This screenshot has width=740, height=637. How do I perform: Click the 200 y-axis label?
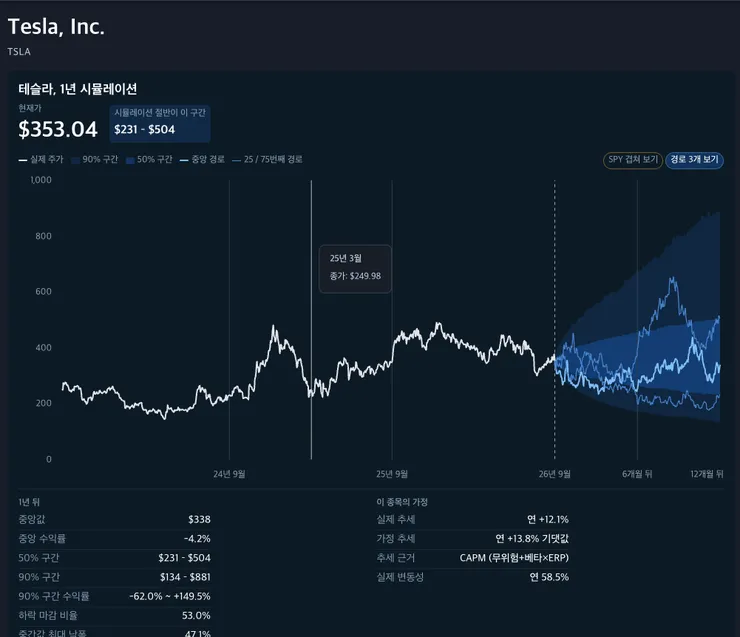[x=43, y=403]
